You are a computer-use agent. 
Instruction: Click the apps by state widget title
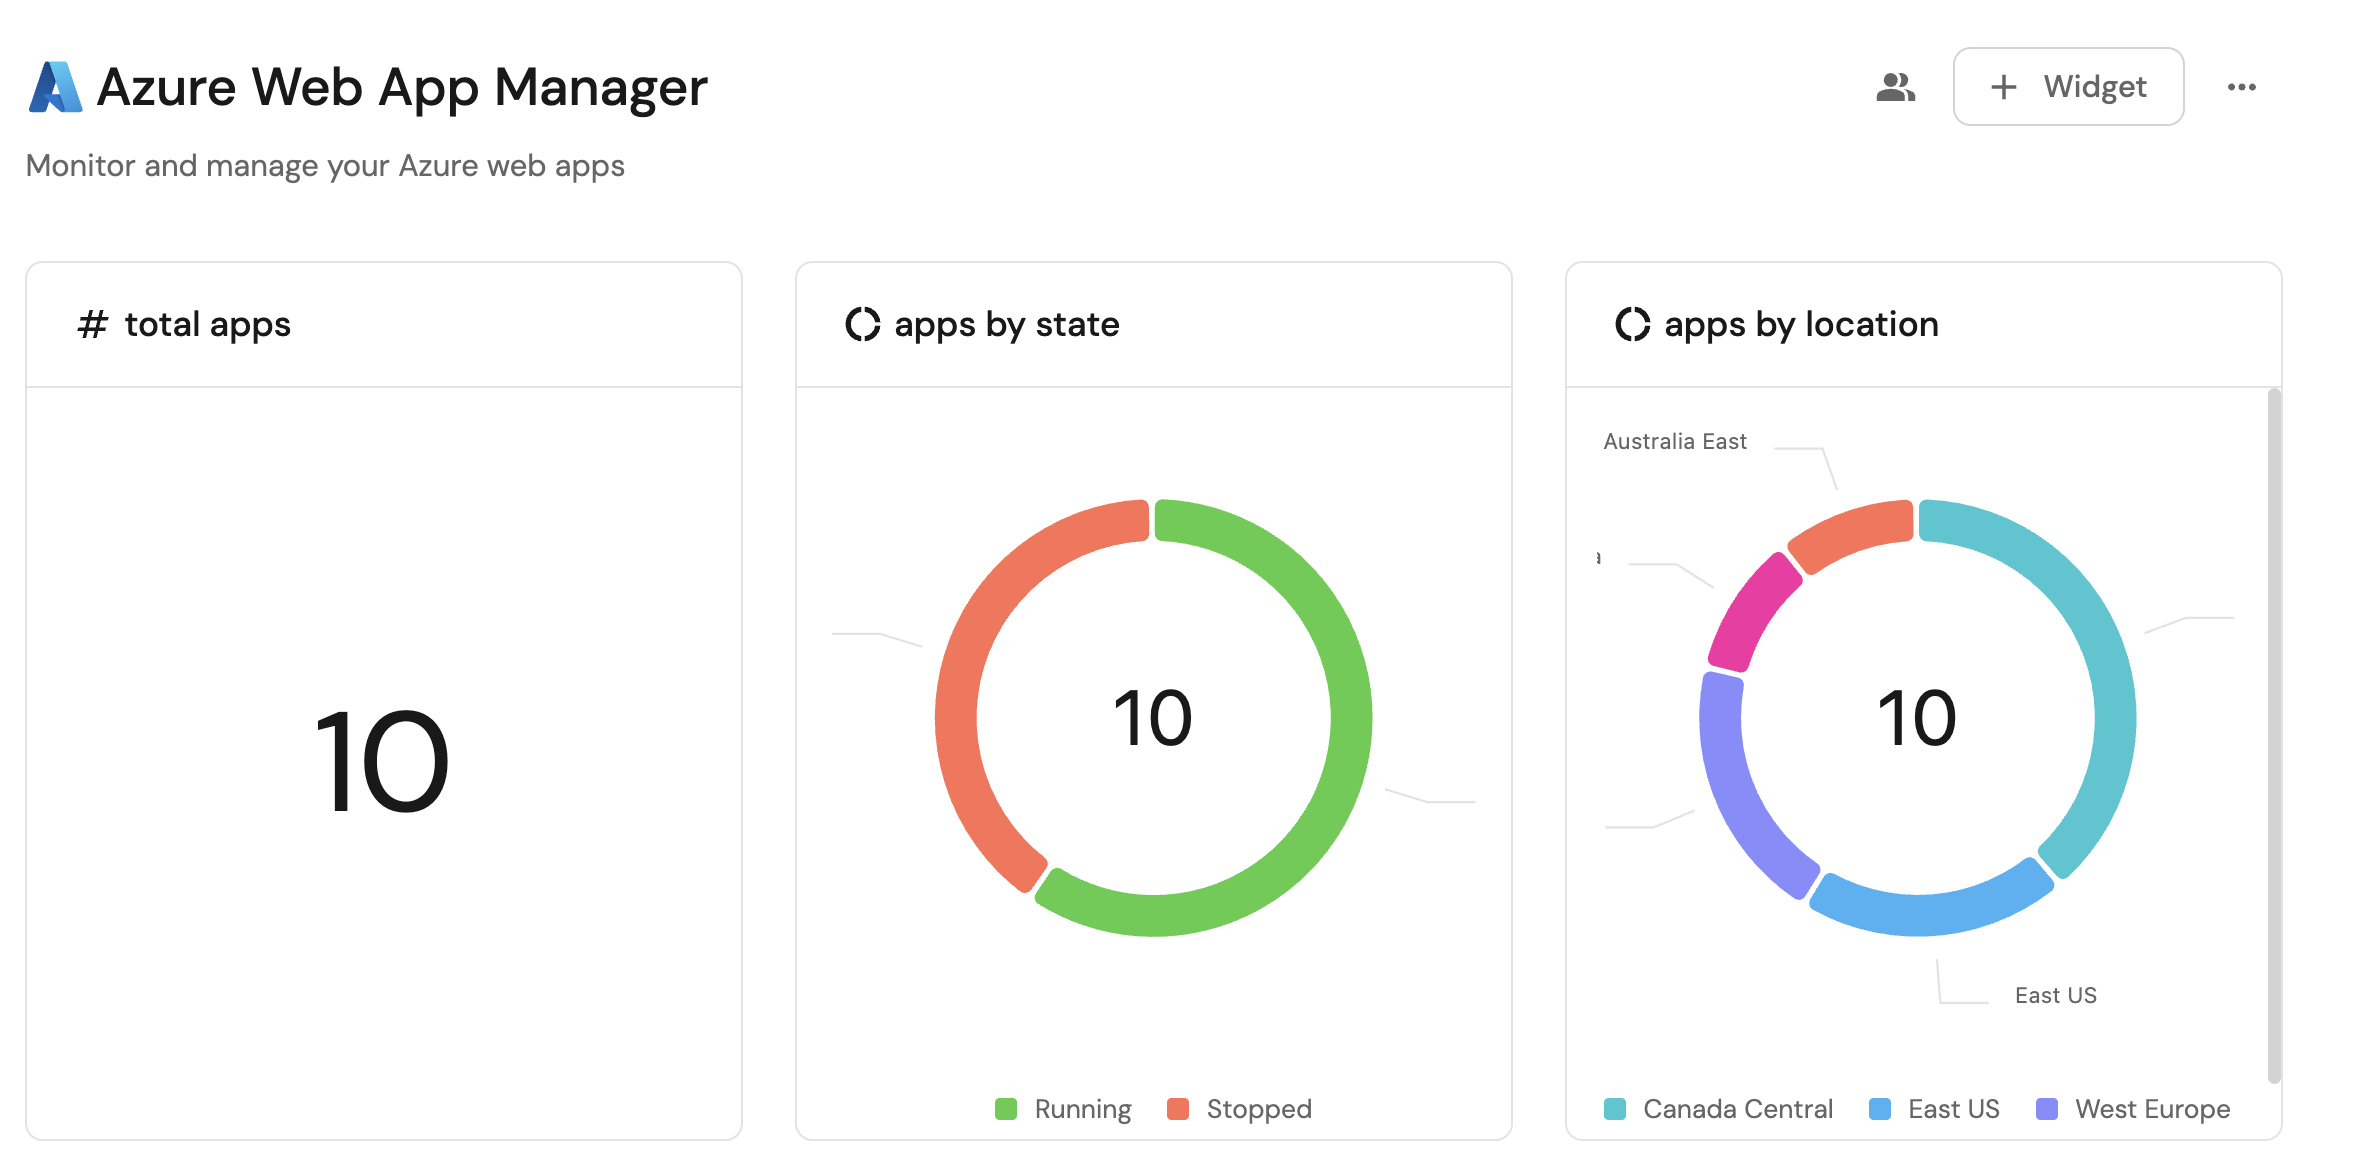tap(1006, 325)
